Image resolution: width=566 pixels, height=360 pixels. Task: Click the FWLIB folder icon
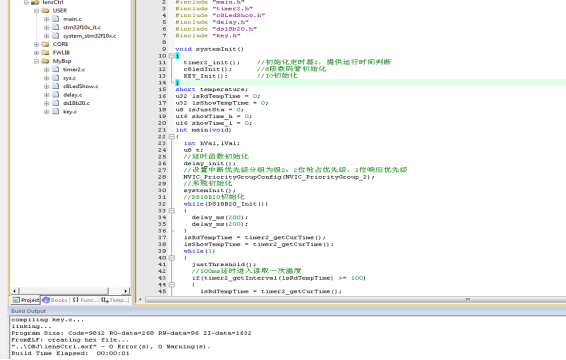[x=45, y=52]
